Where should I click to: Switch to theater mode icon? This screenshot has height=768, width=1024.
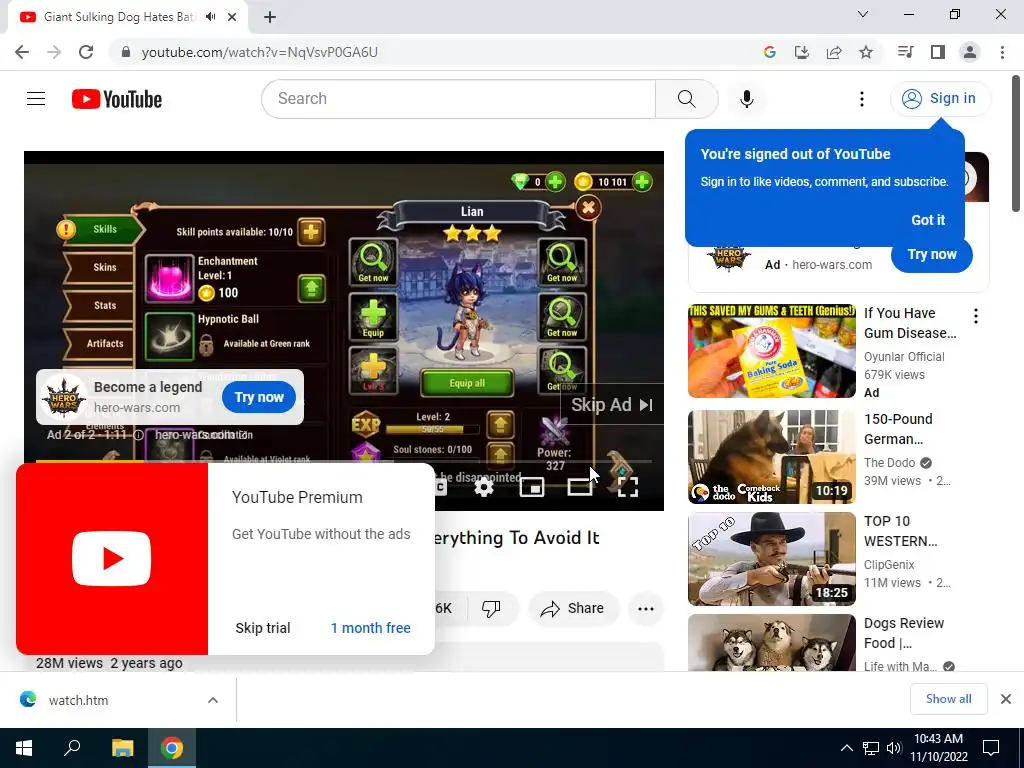click(x=580, y=487)
